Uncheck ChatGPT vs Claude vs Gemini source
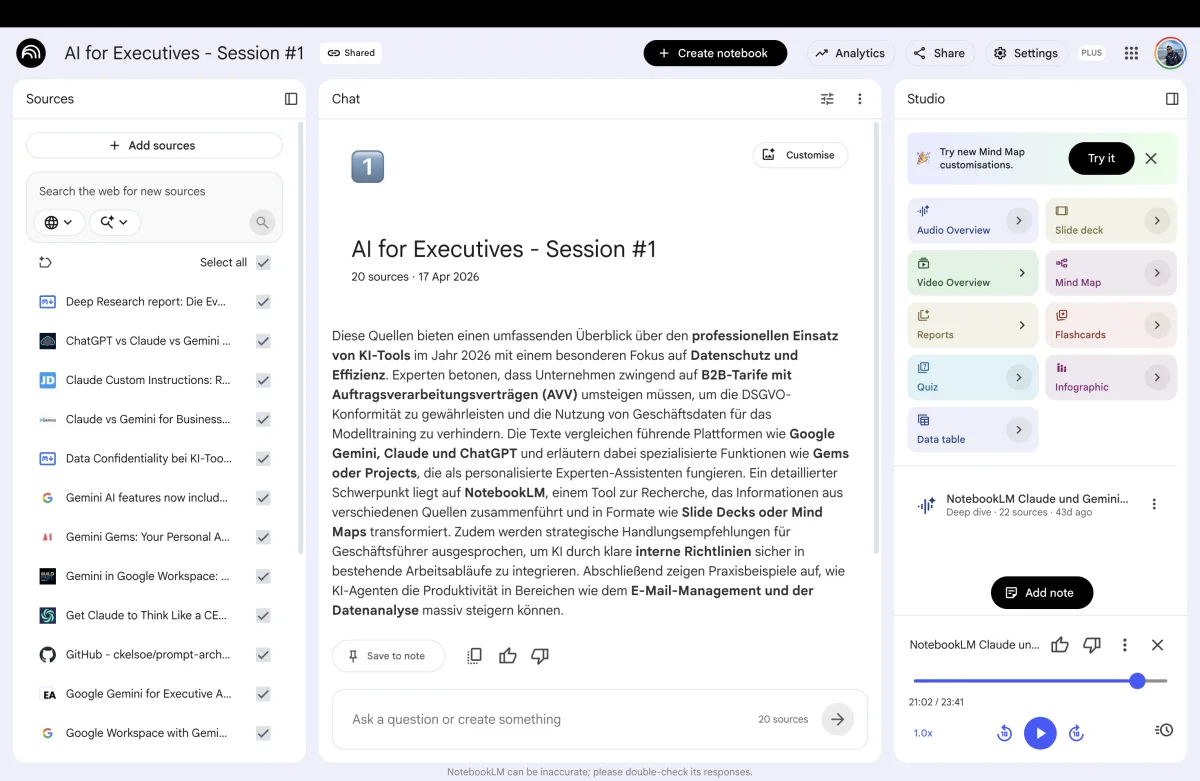The image size is (1200, 781). 263,341
